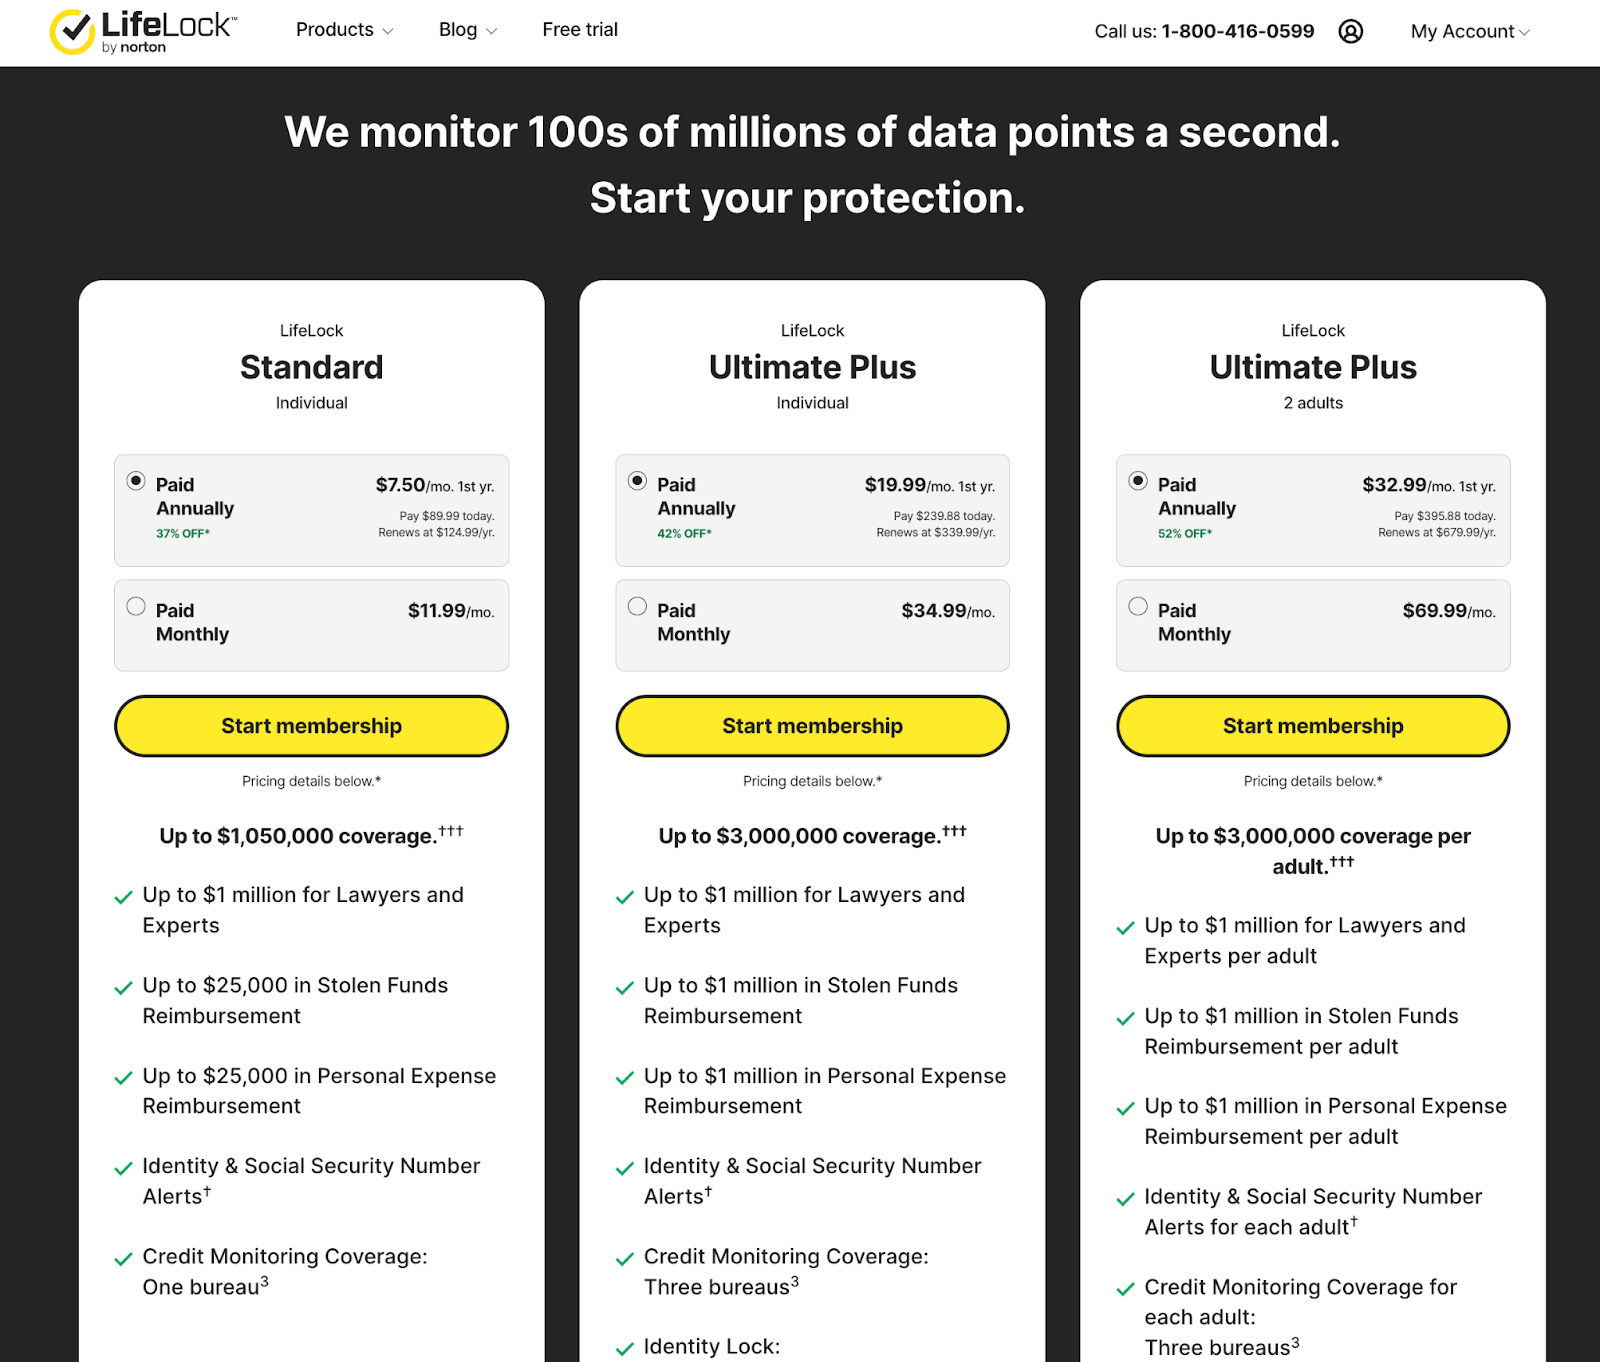
Task: Expand the Products dropdown menu
Action: click(x=344, y=30)
